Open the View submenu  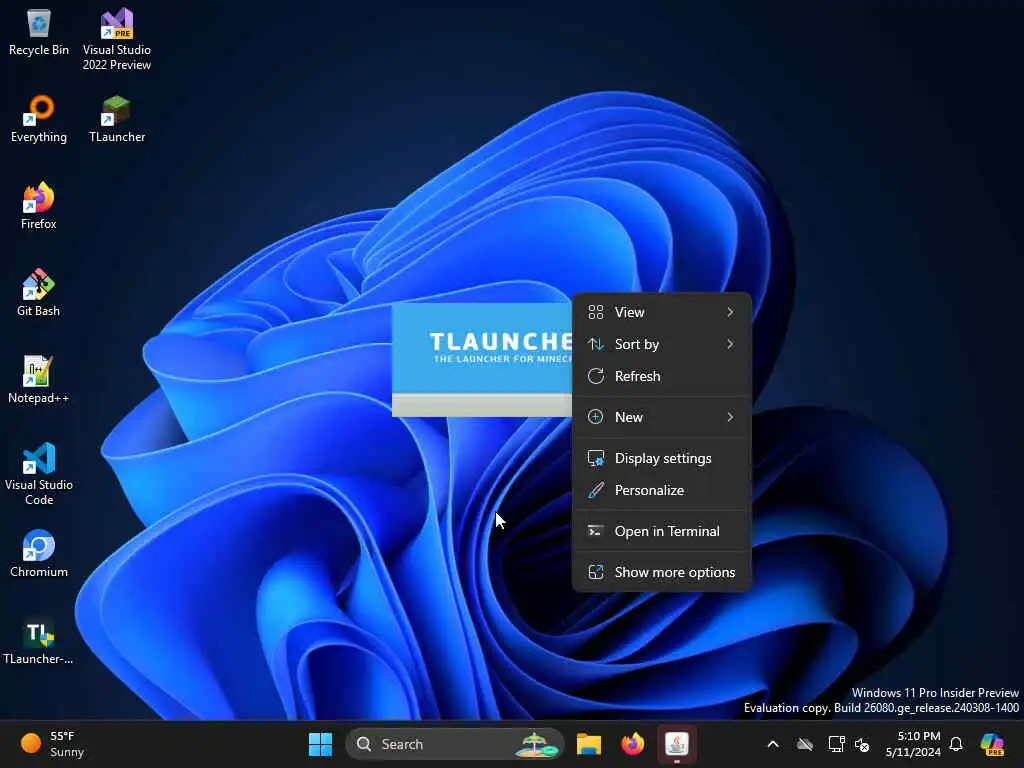(662, 312)
